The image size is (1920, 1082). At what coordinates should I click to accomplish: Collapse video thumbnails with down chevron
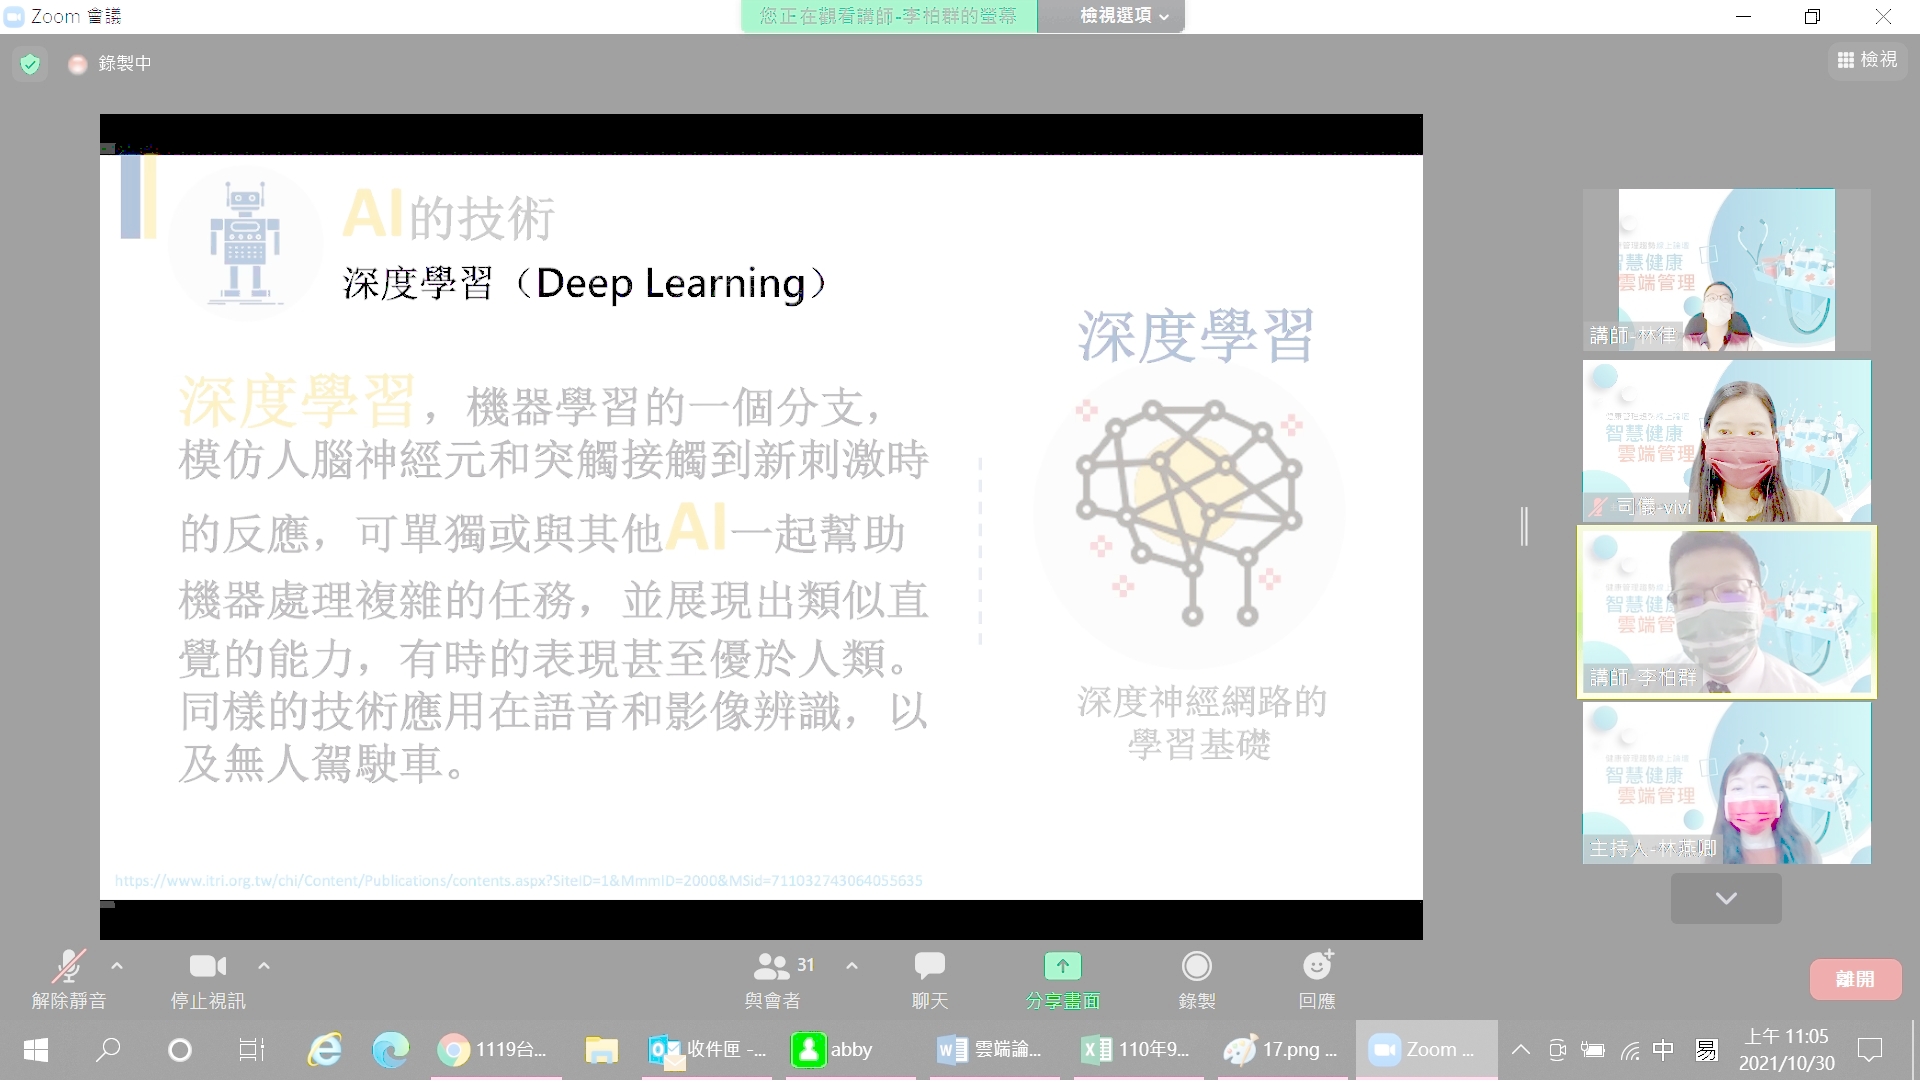pos(1725,898)
